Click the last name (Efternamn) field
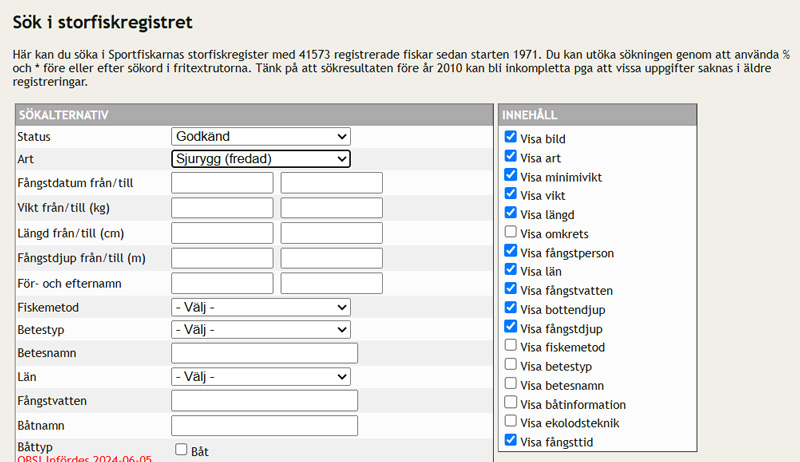Viewport: 800px width, 462px height. (x=332, y=283)
